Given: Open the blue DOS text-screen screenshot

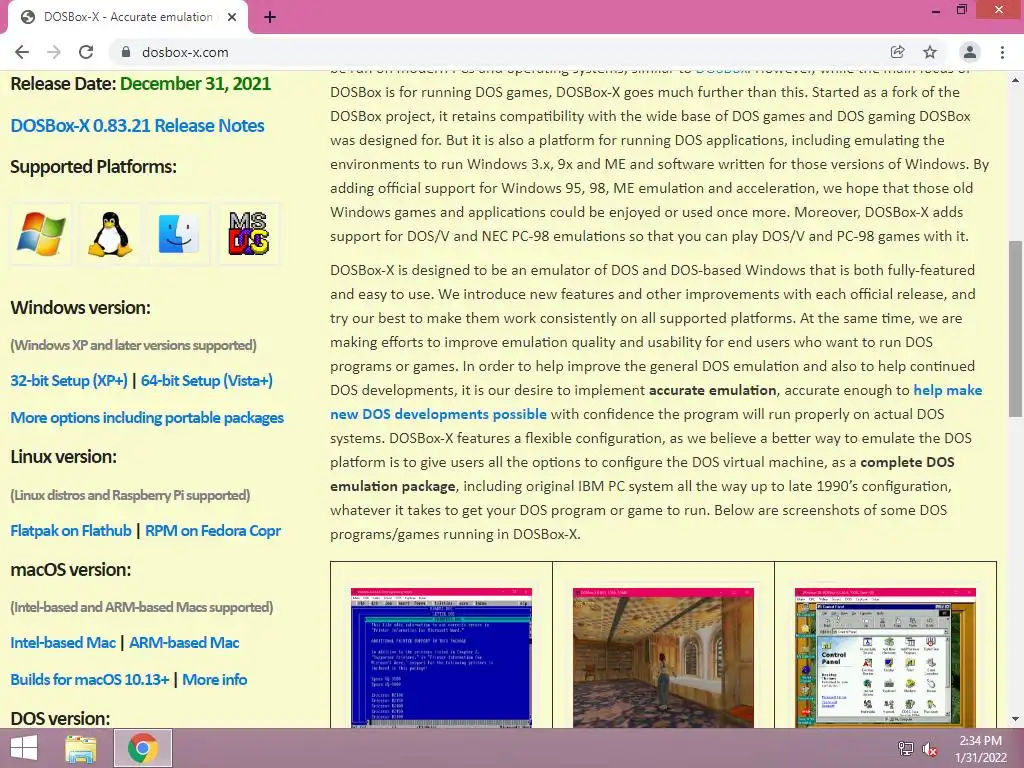Looking at the screenshot, I should pos(441,658).
